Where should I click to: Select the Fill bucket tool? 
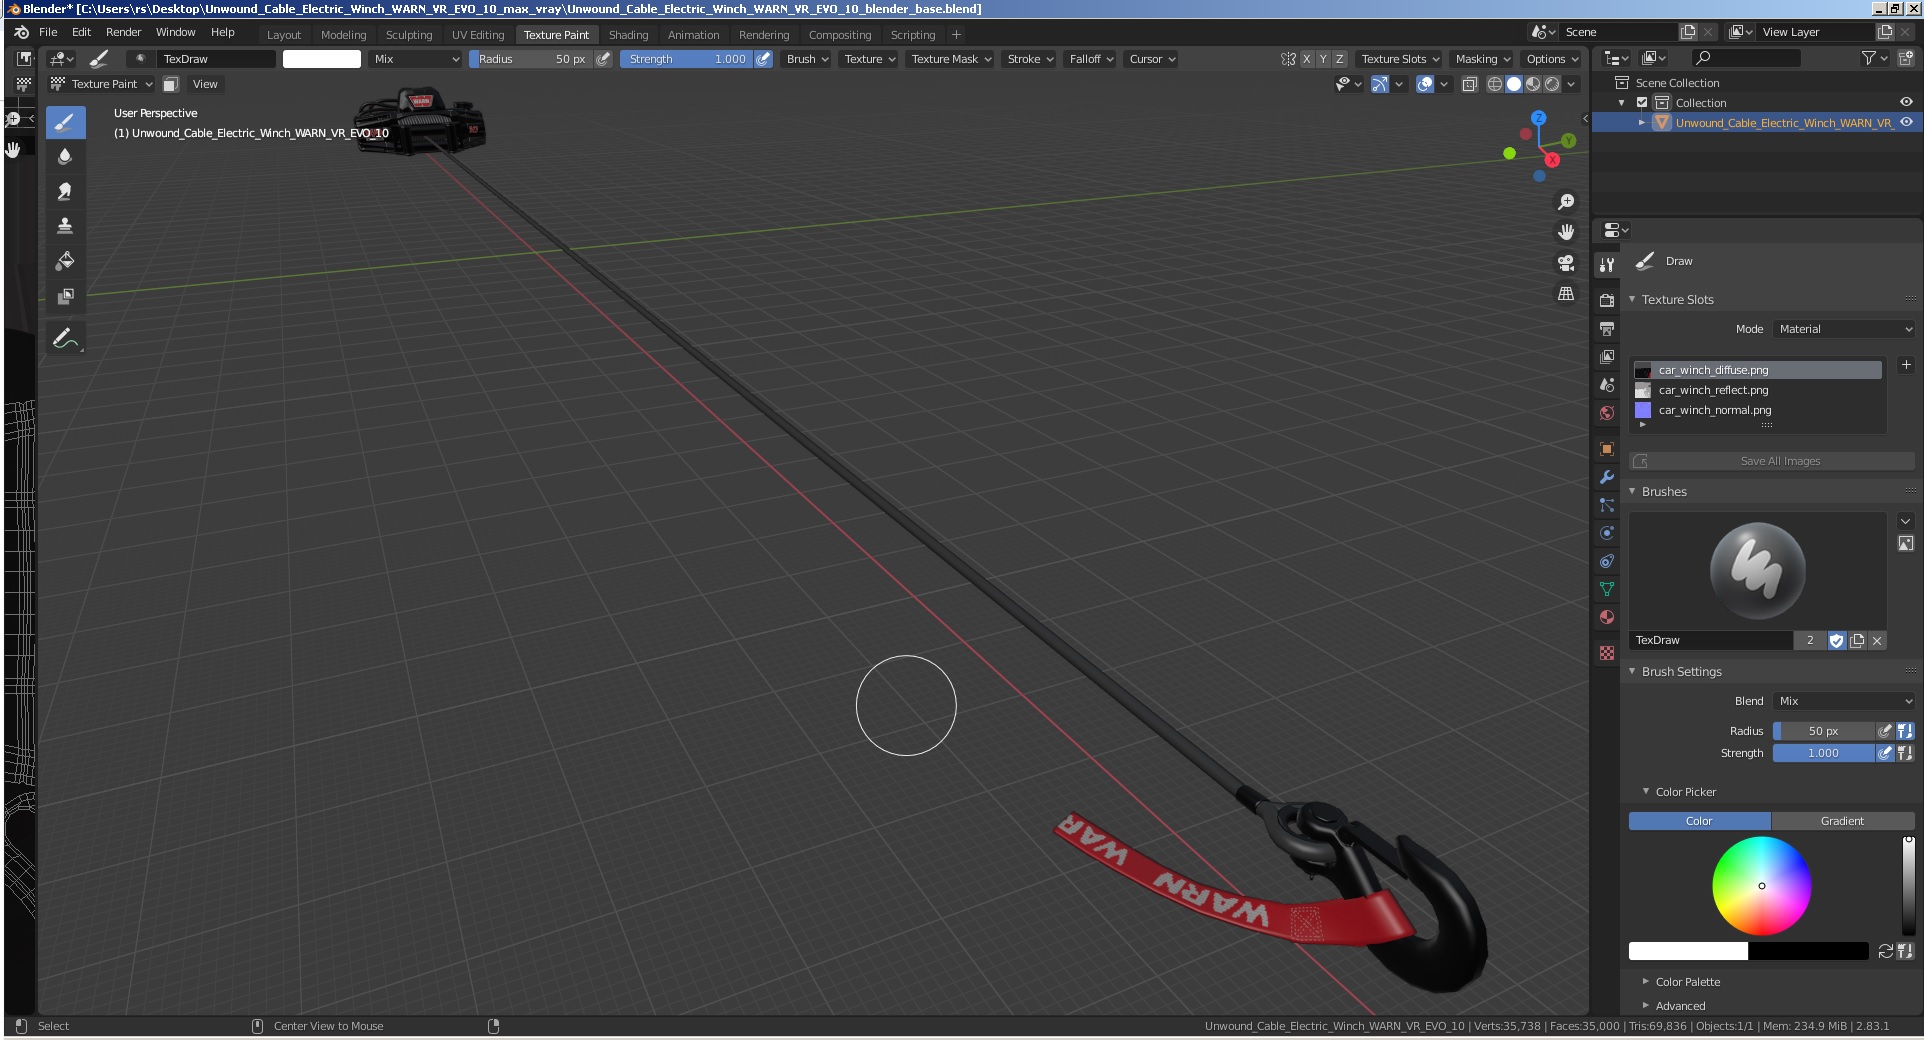(x=65, y=261)
